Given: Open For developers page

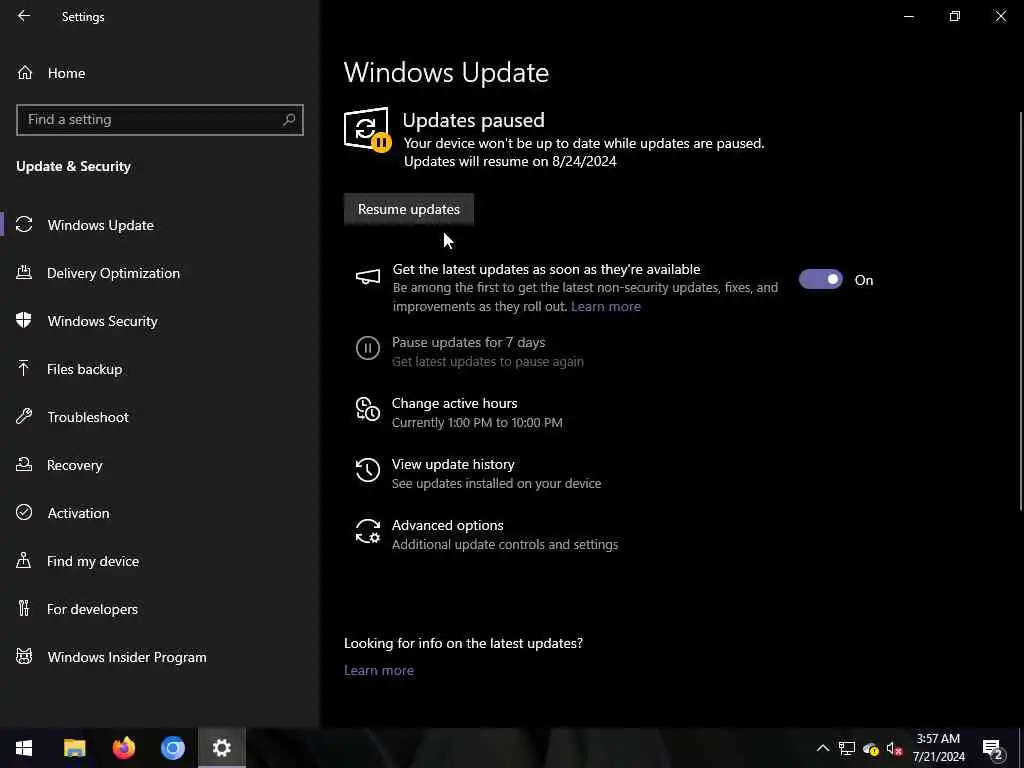Looking at the screenshot, I should [x=160, y=609].
